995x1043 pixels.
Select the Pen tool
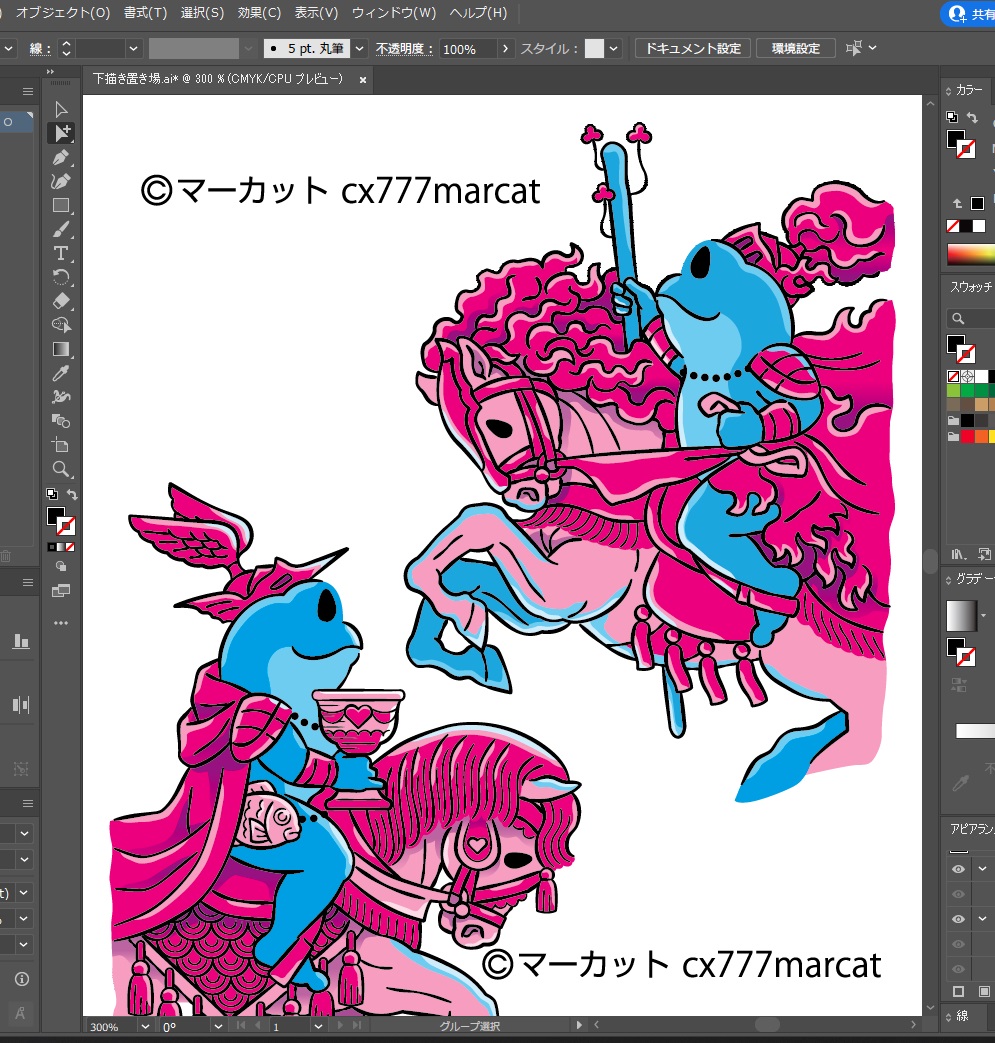coord(61,157)
